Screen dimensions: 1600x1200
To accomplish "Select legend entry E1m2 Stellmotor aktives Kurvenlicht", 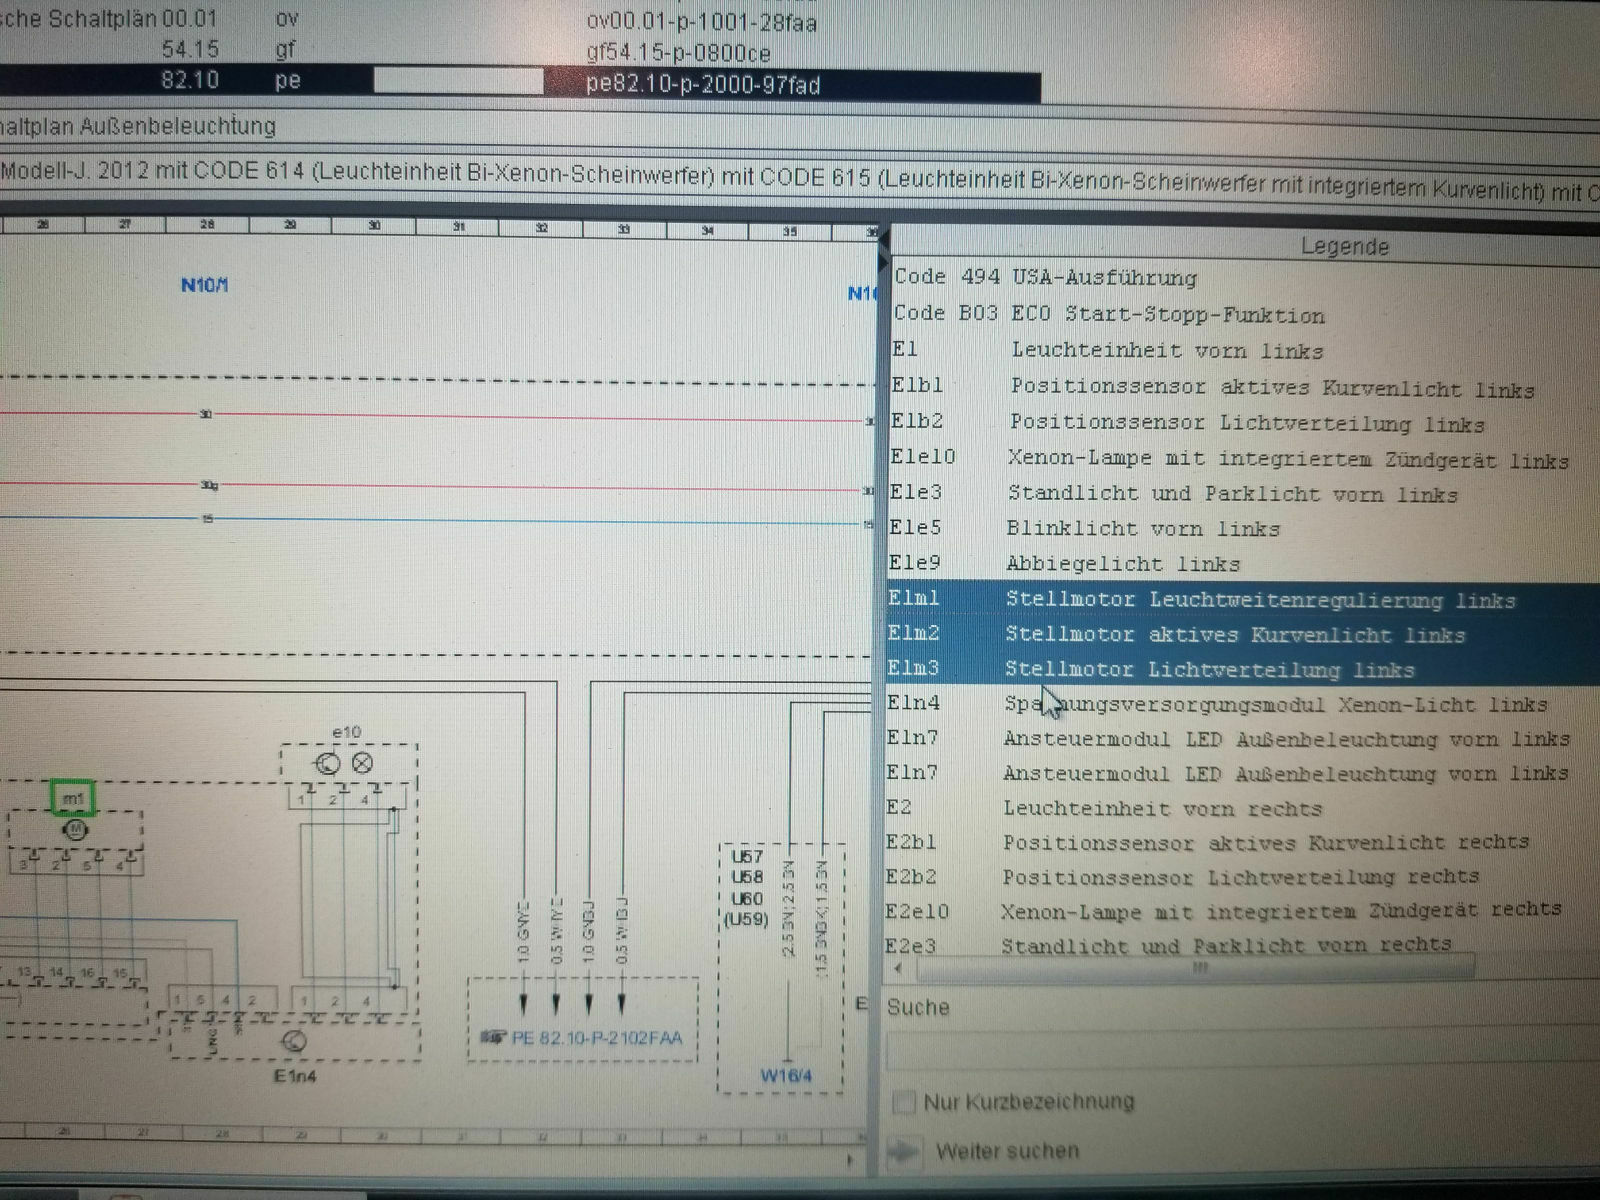I will pyautogui.click(x=1200, y=635).
